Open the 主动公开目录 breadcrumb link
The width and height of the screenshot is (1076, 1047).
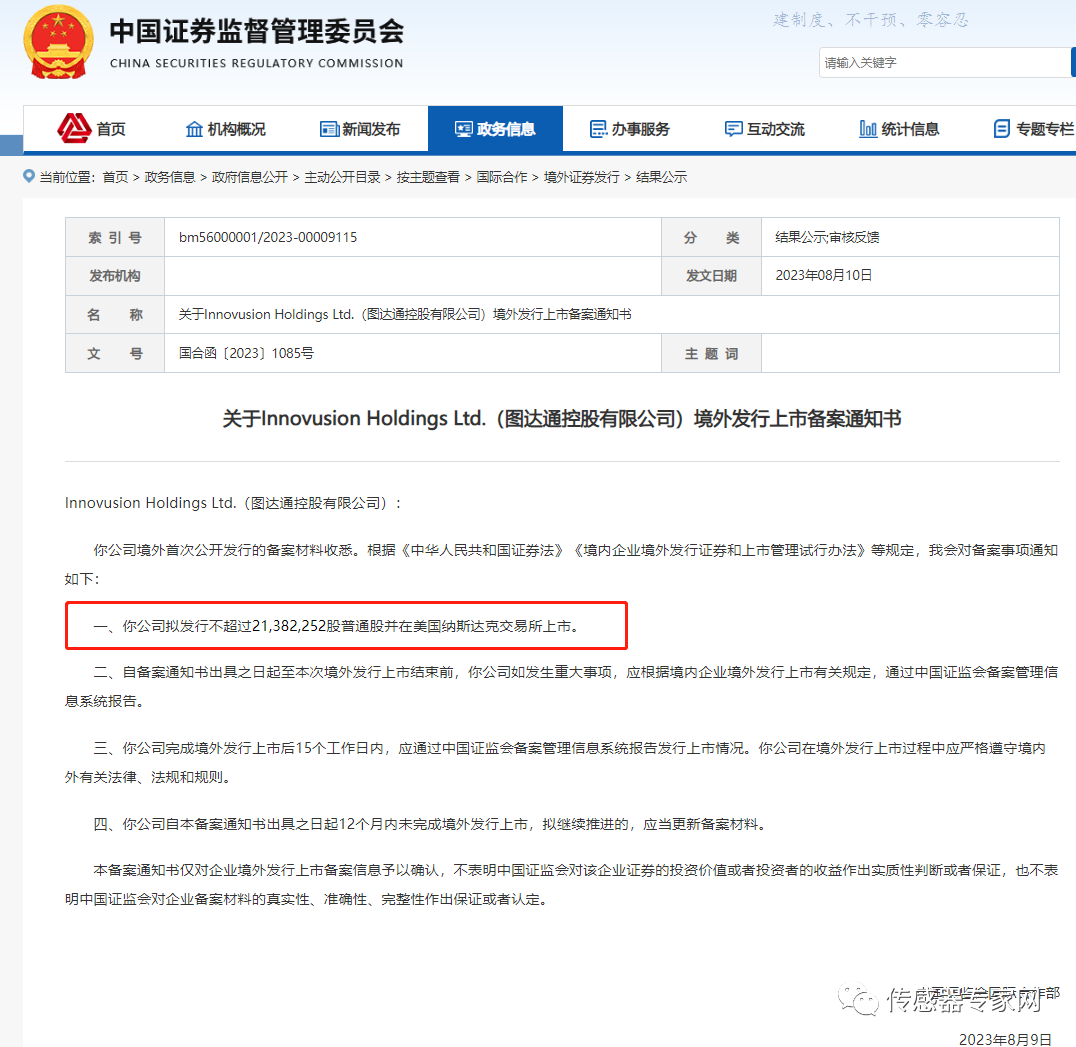point(342,177)
